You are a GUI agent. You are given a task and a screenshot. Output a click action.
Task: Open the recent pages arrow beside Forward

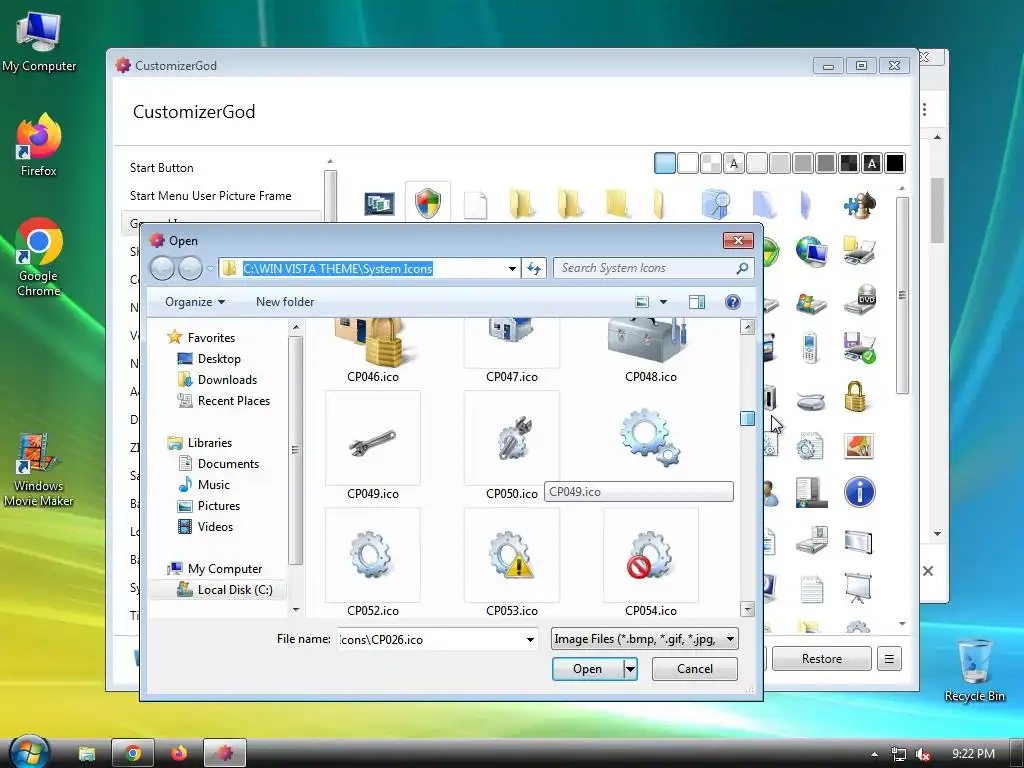click(x=210, y=268)
